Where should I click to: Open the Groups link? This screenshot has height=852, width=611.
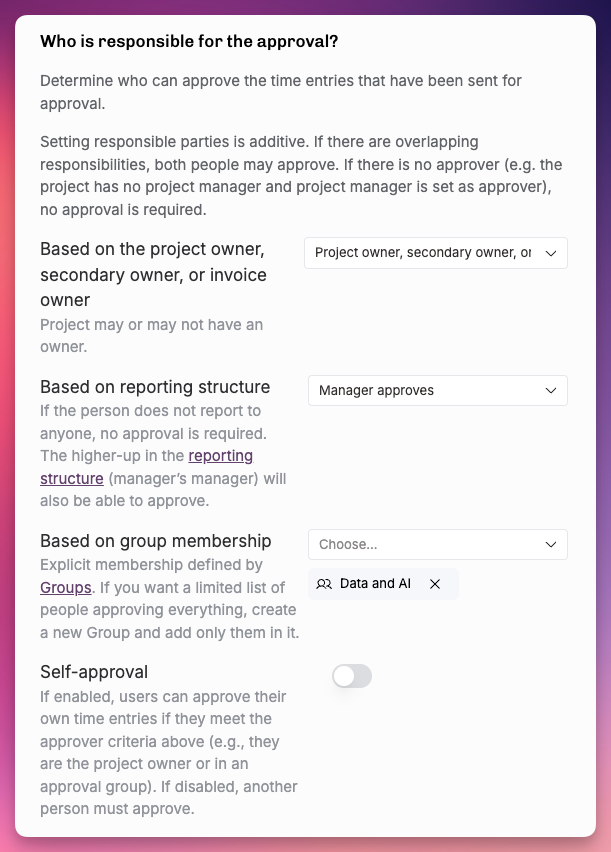66,588
